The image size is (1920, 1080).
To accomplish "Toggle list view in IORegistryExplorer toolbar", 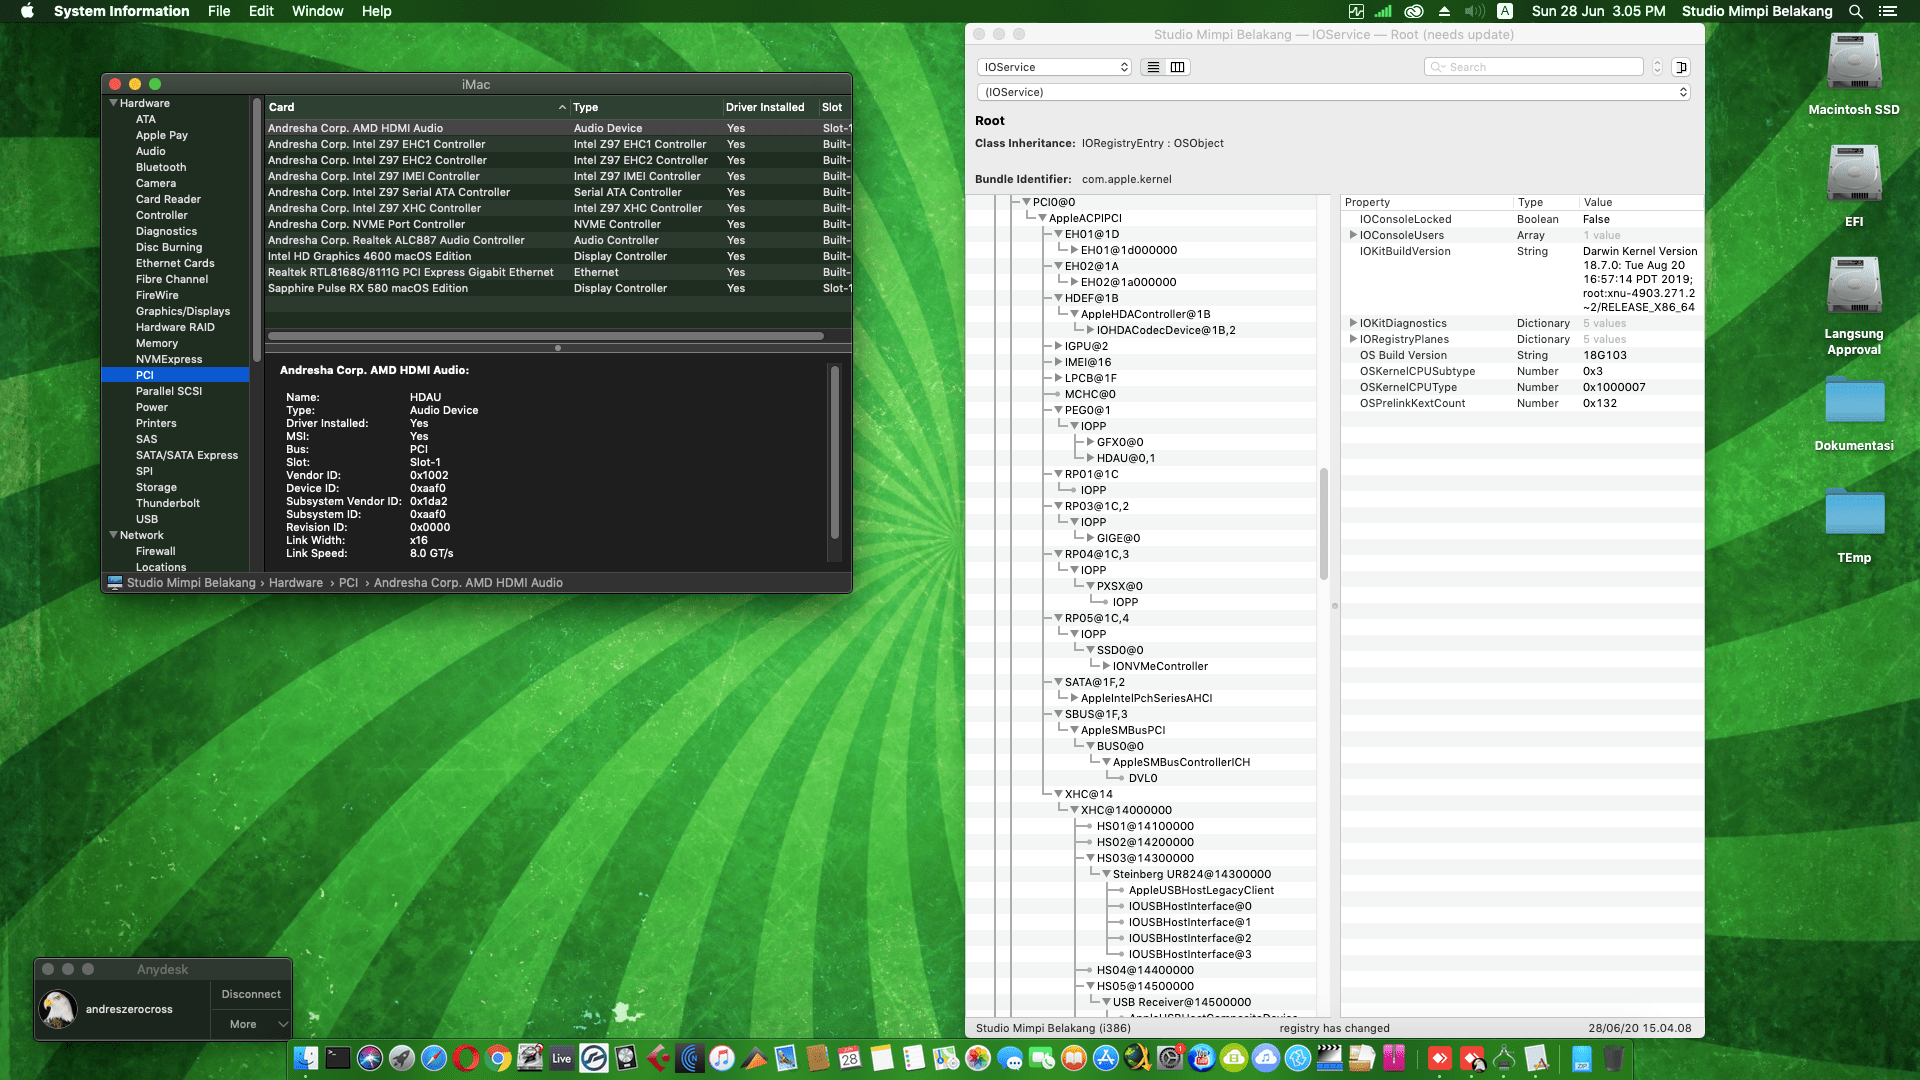I will tap(1152, 67).
